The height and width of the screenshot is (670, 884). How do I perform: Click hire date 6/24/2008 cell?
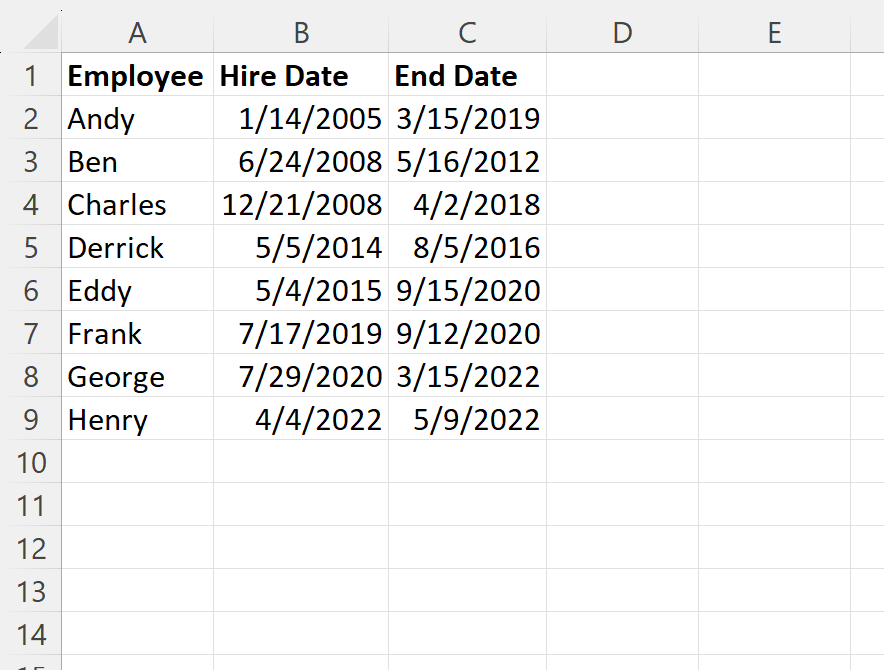(x=301, y=162)
